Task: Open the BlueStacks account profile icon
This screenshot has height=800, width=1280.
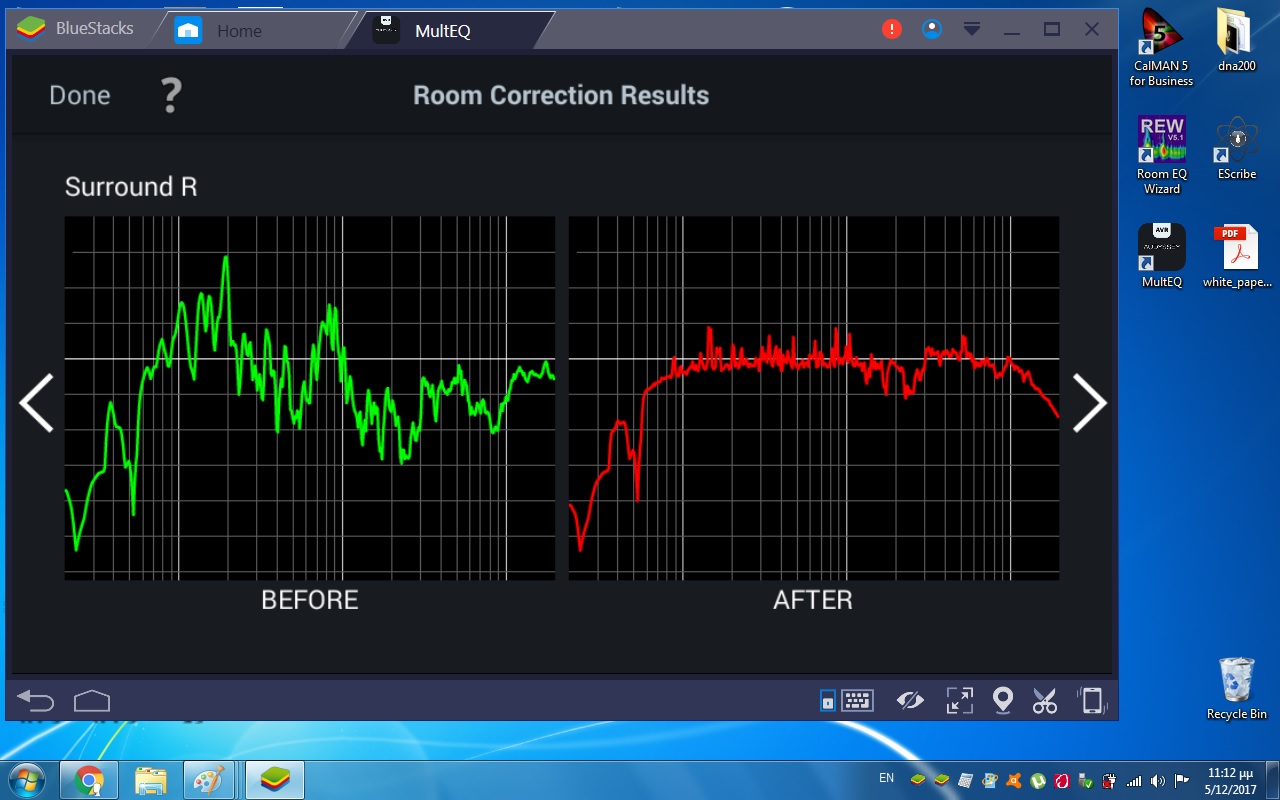Action: 932,30
